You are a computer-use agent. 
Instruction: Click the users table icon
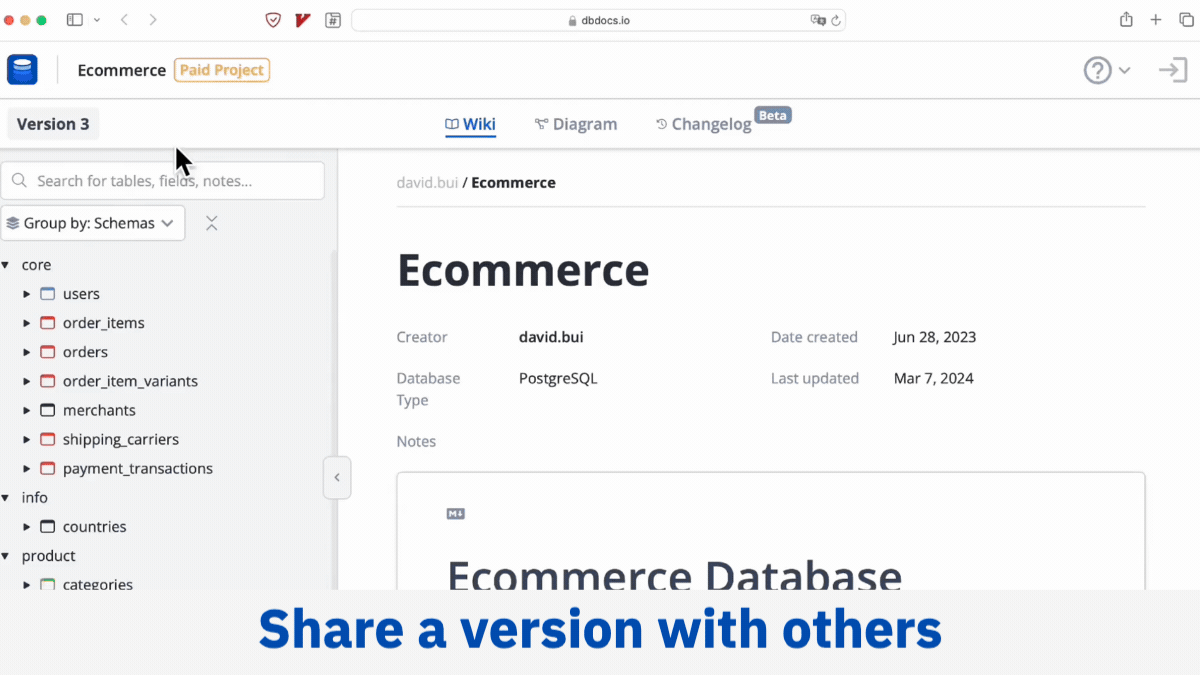[47, 294]
